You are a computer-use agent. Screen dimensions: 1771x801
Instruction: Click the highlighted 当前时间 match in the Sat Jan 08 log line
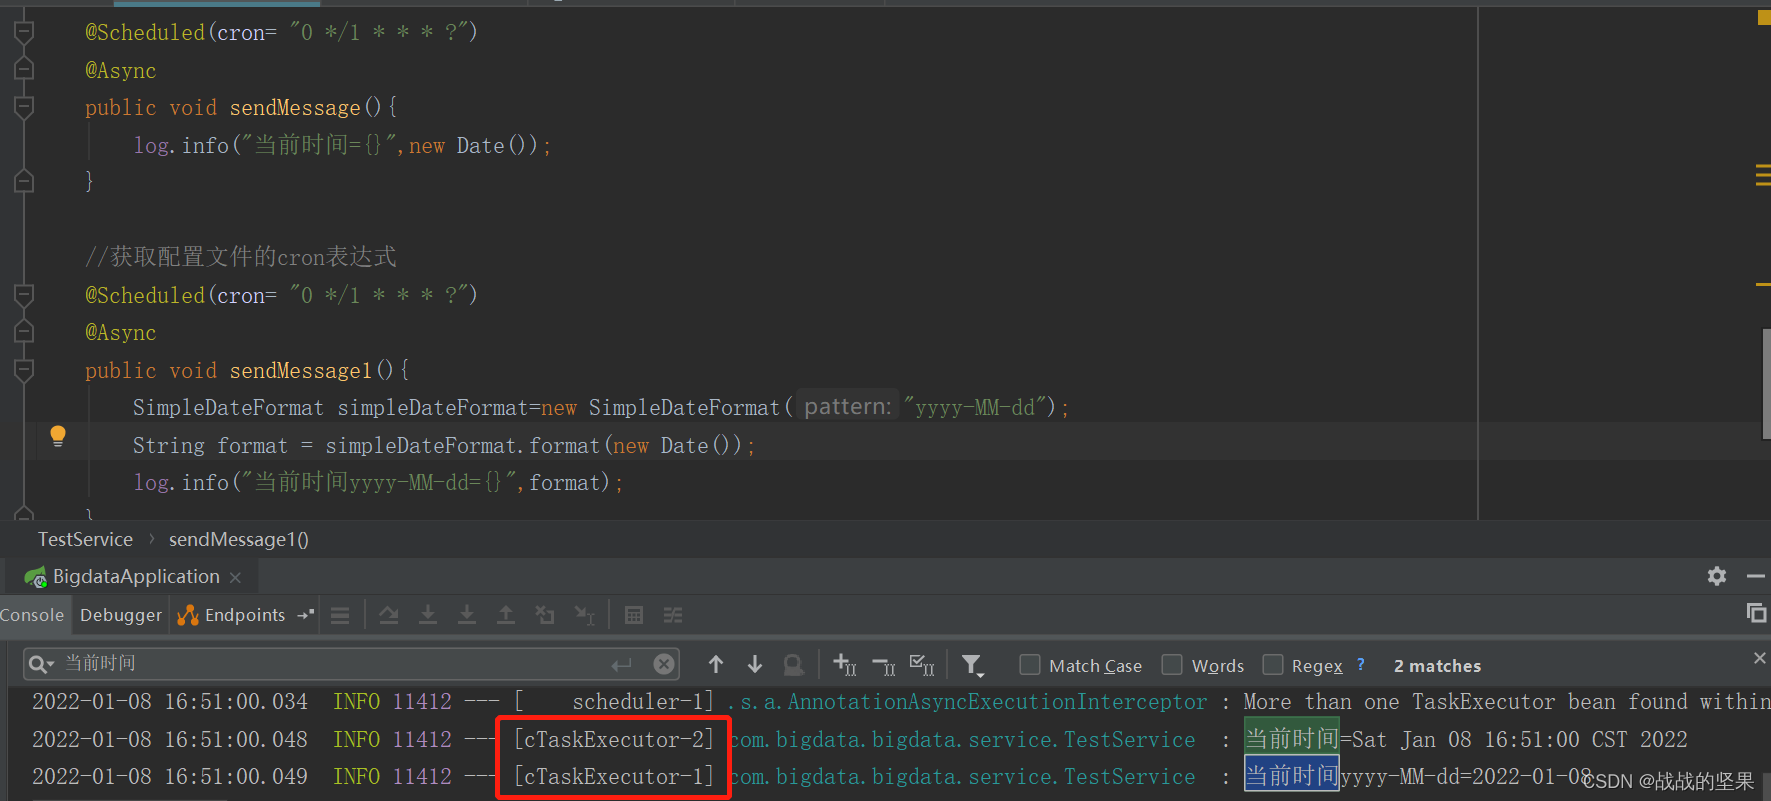point(1291,739)
